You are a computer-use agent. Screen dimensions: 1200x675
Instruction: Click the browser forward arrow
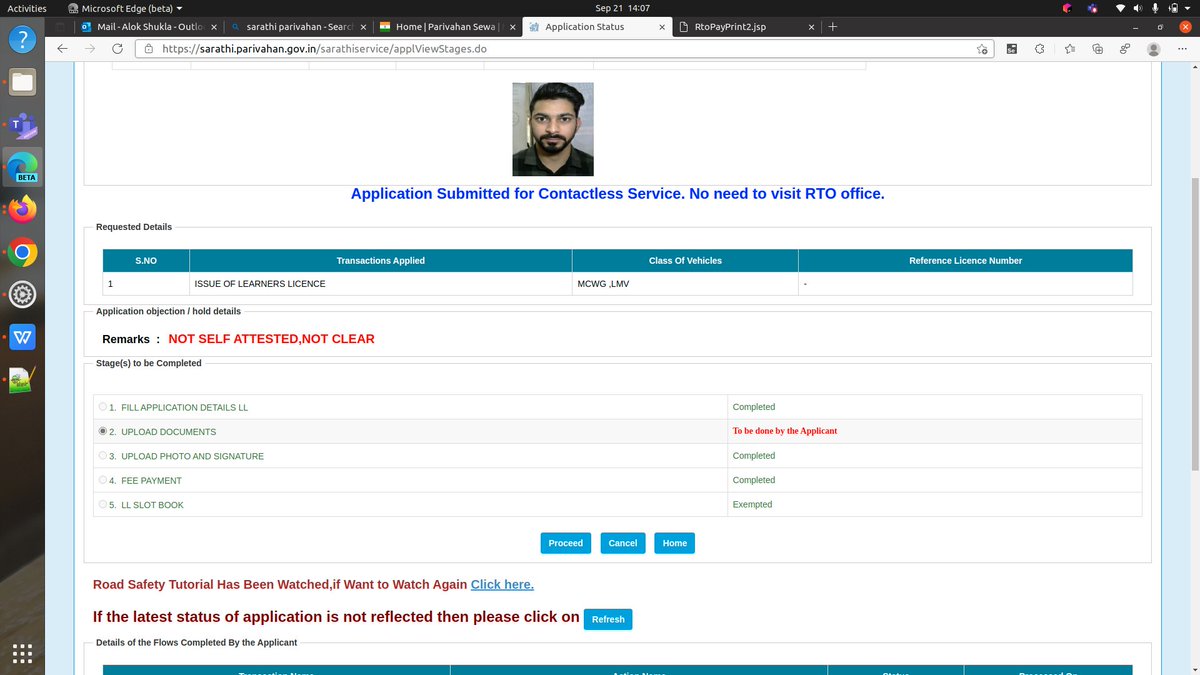90,48
